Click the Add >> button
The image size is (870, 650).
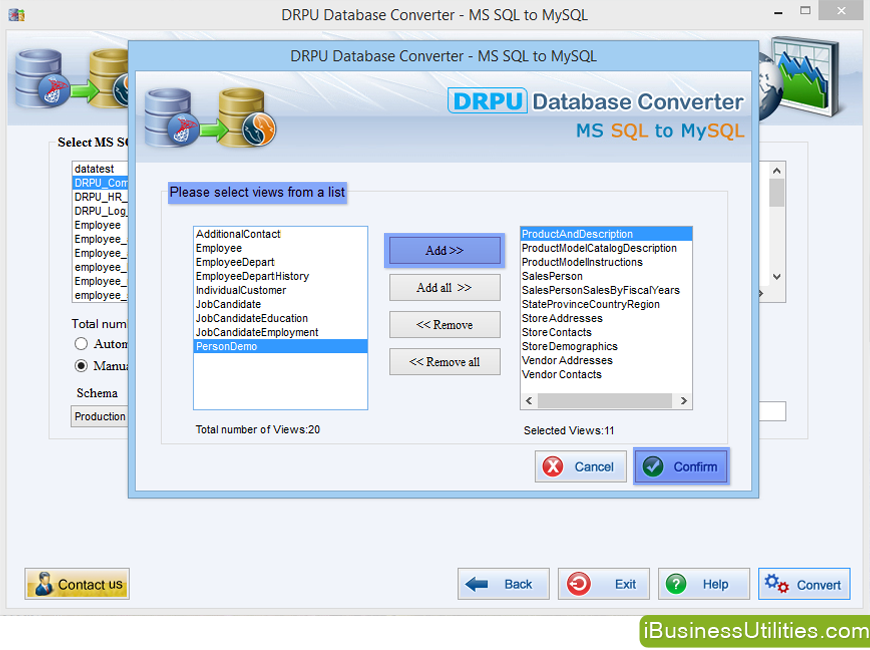(x=444, y=250)
